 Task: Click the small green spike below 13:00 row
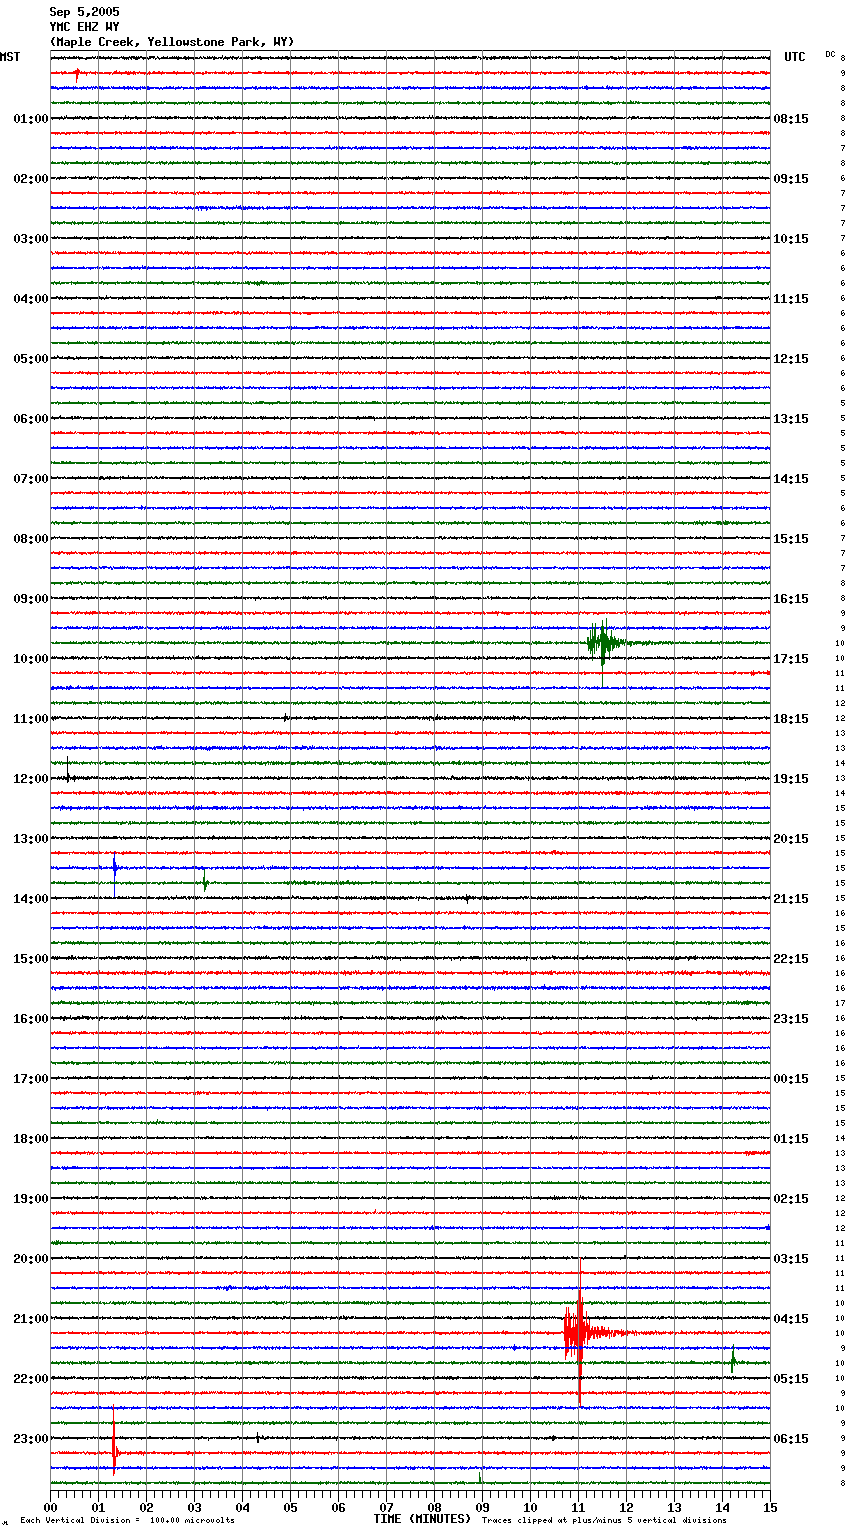click(x=205, y=882)
